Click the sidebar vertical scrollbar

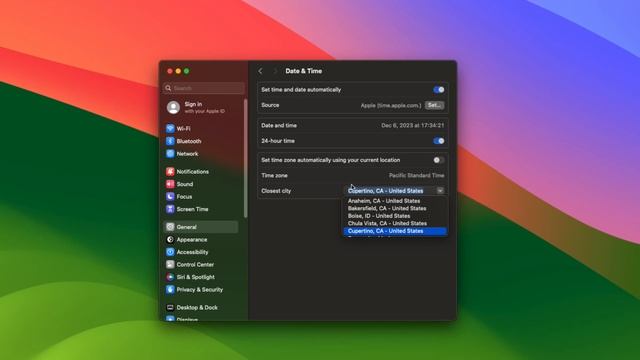pos(245,158)
